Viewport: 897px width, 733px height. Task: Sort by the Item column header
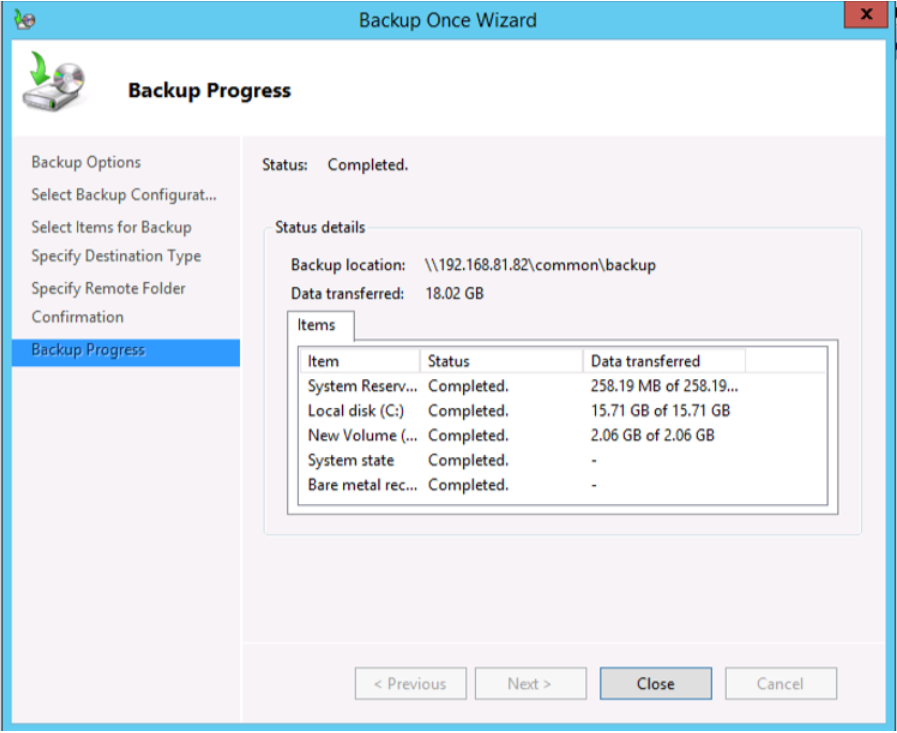coord(358,361)
